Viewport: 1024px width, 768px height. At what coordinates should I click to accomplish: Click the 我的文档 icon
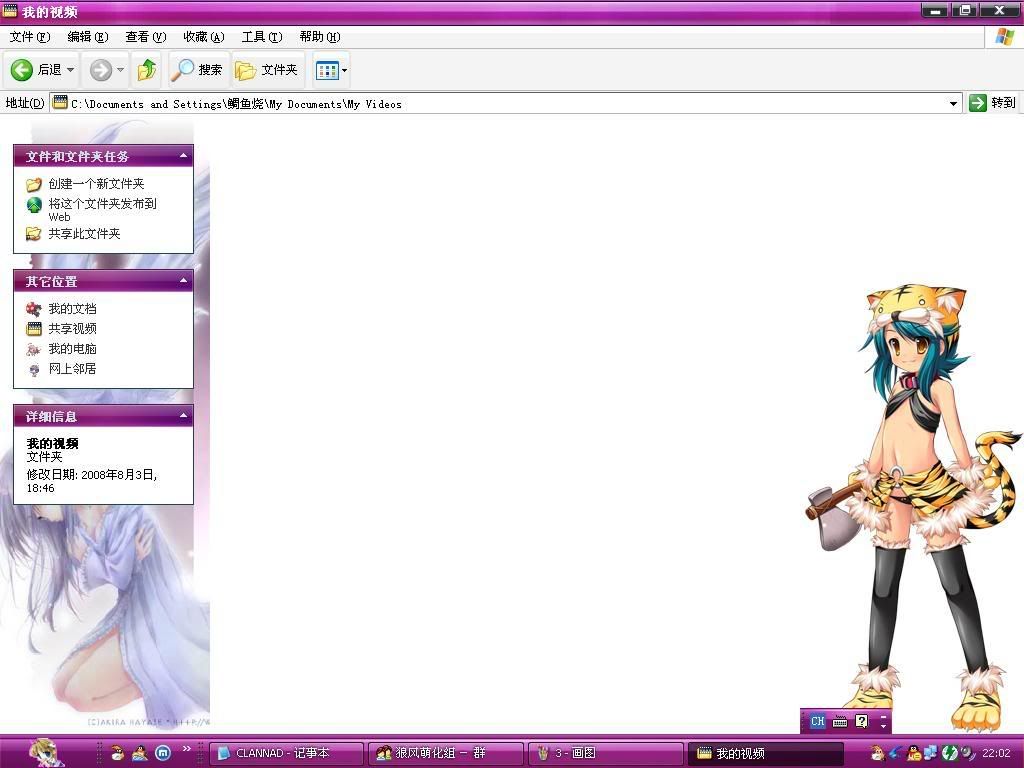(34, 309)
